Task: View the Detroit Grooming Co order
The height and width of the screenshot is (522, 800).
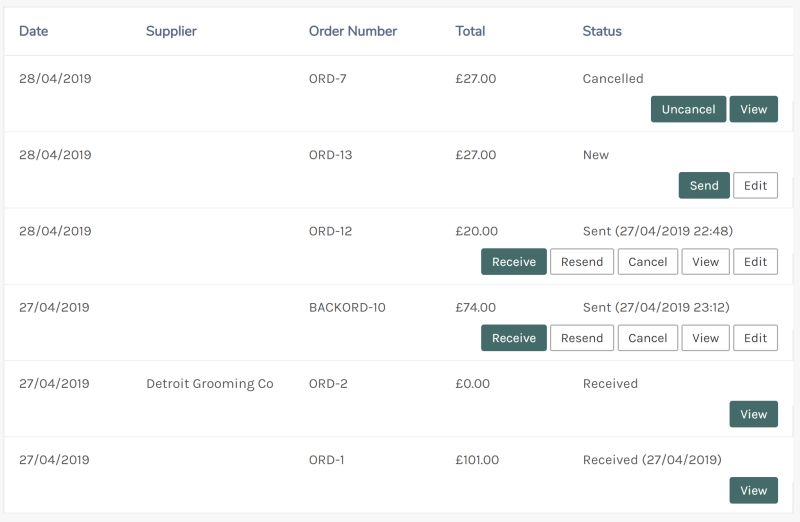Action: click(754, 414)
